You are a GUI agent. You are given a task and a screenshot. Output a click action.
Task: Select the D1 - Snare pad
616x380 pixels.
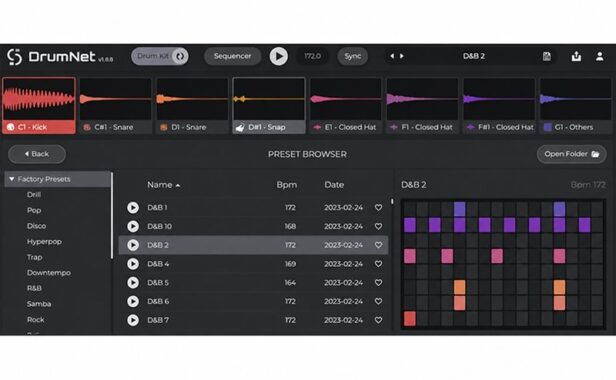point(192,106)
